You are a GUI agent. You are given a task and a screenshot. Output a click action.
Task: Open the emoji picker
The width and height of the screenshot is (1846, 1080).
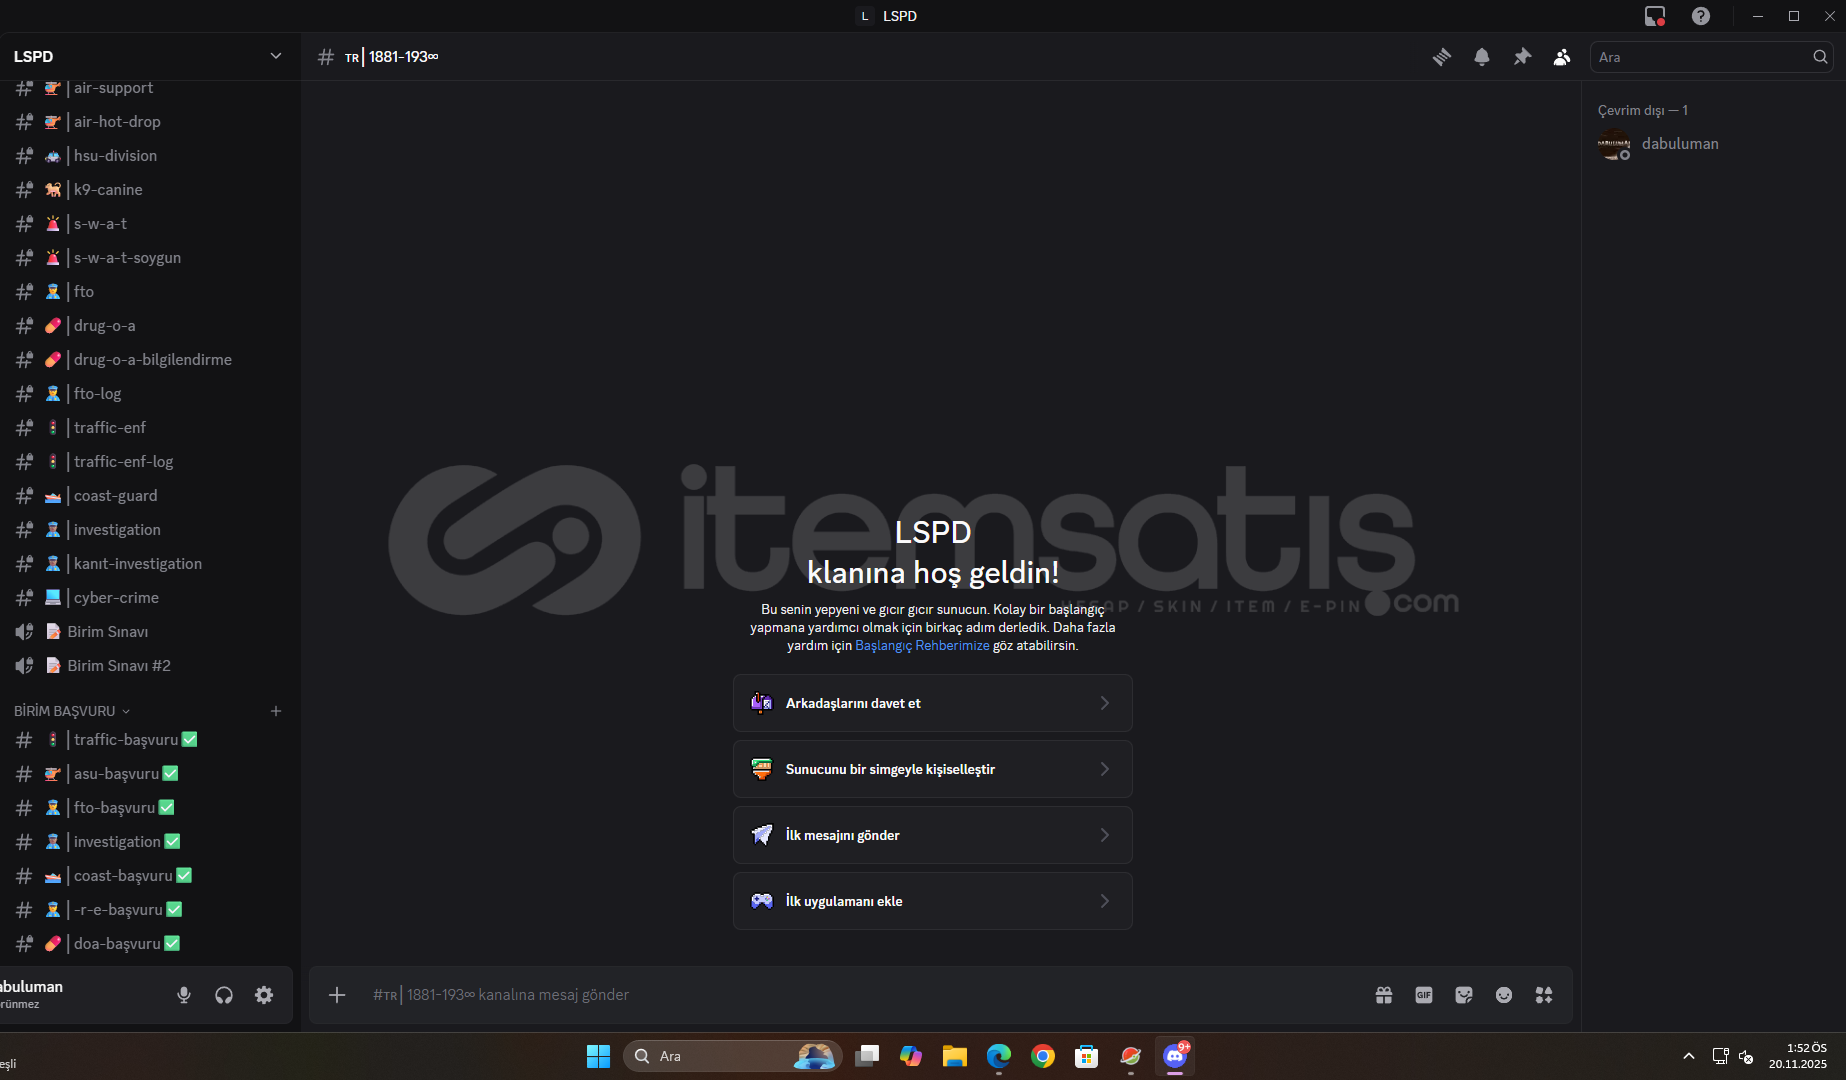pos(1504,995)
